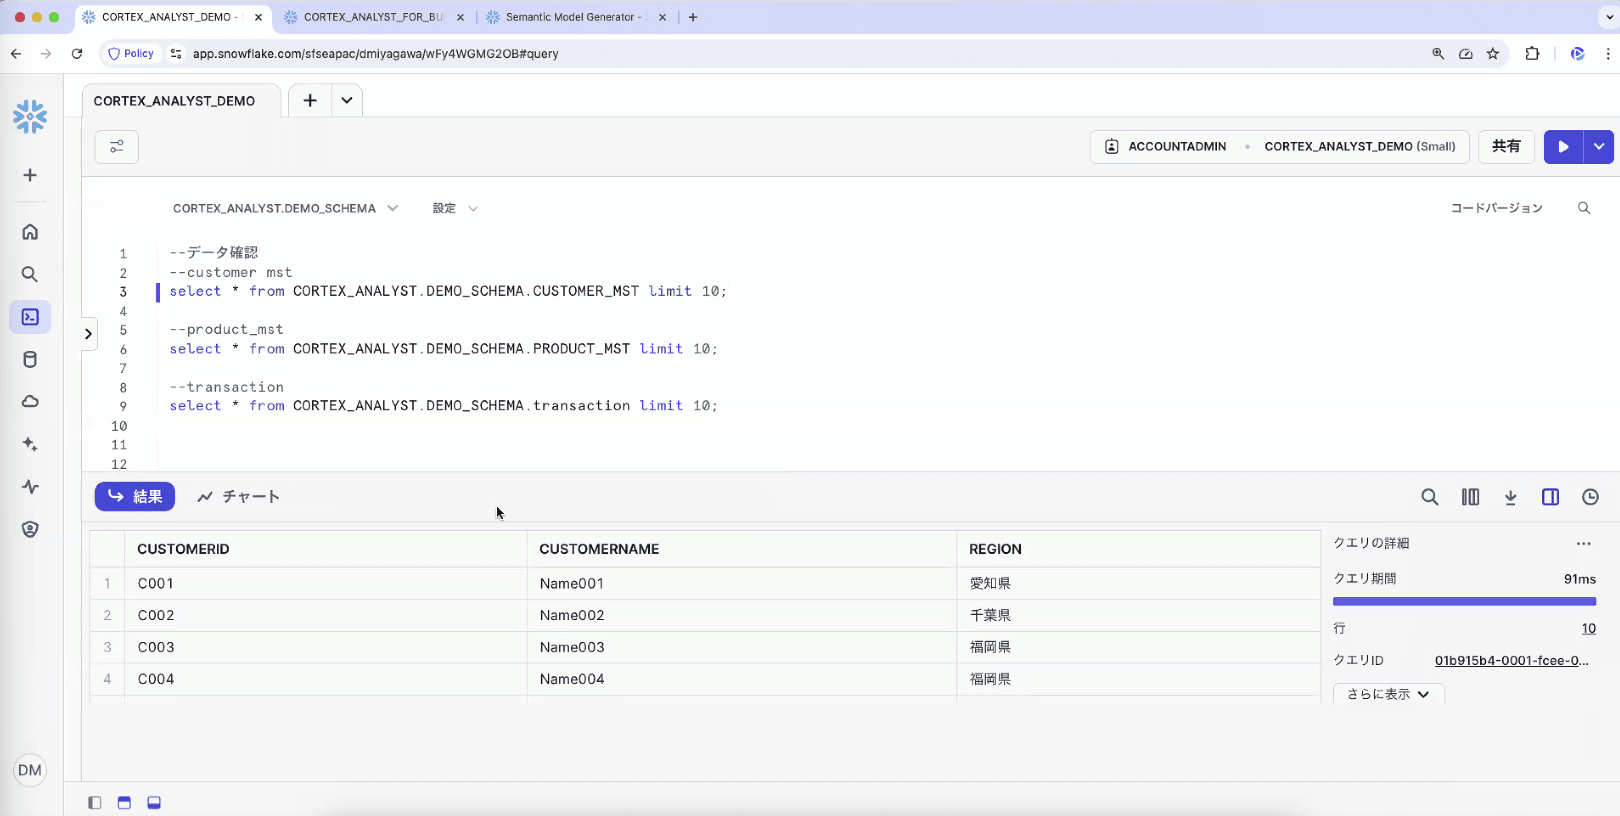Switch to the 結果 results tab
Viewport: 1620px width, 816px height.
click(x=135, y=496)
